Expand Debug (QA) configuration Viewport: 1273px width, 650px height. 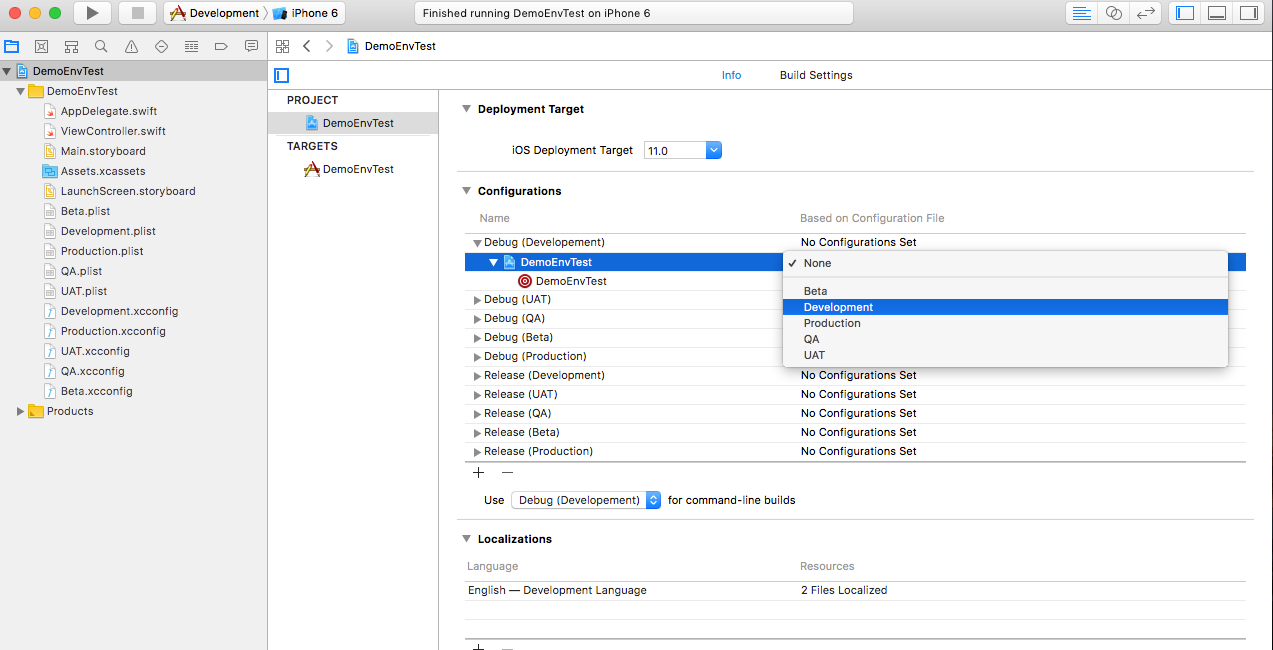(x=477, y=318)
